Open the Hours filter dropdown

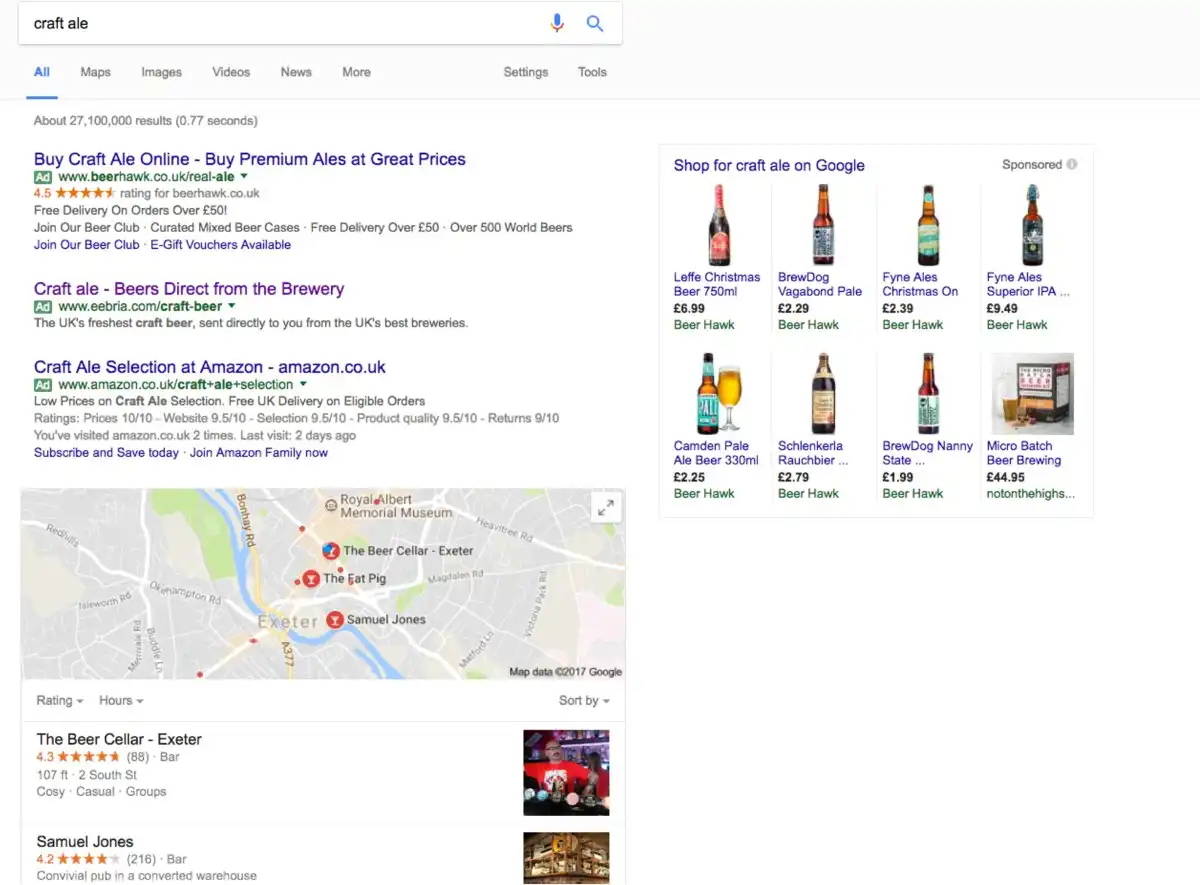tap(120, 700)
